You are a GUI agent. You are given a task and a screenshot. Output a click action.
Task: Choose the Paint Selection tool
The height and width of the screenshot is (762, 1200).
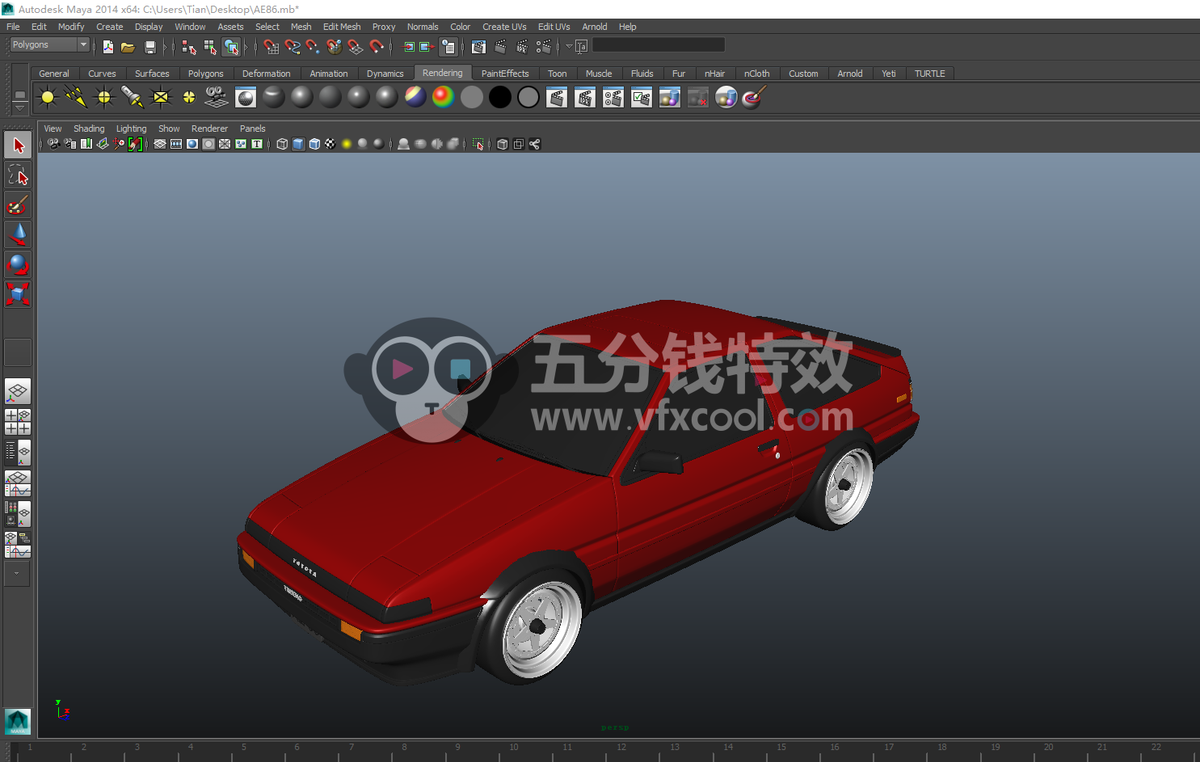18,205
